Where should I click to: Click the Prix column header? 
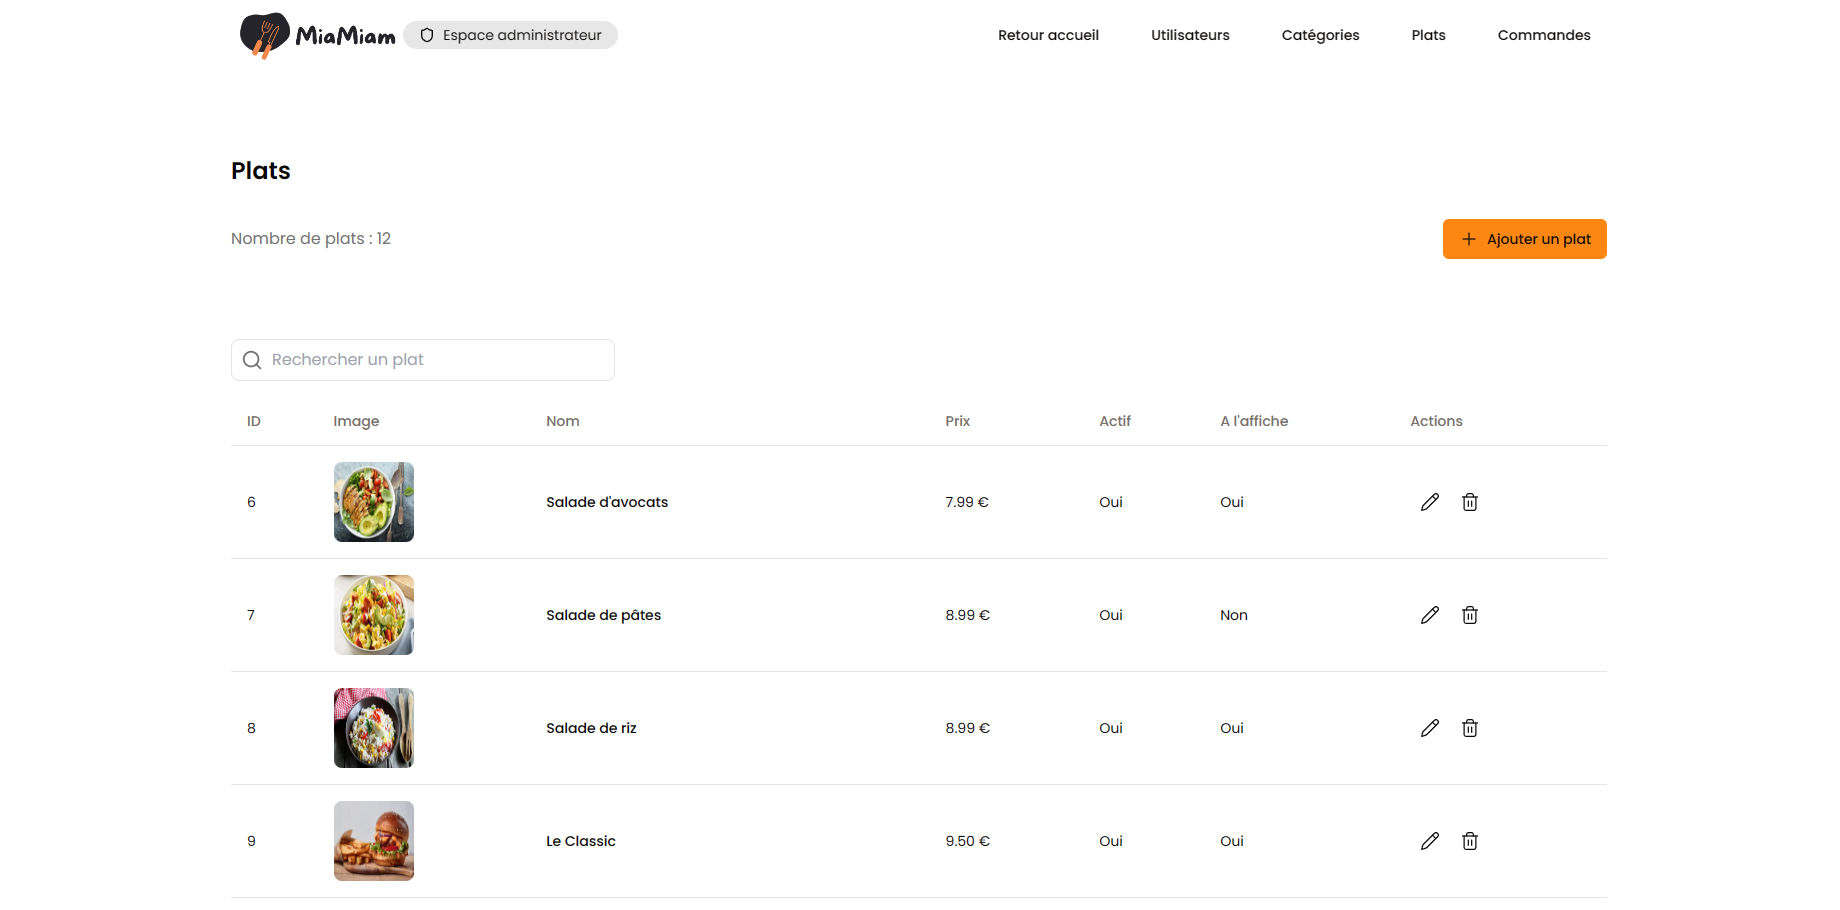coord(958,421)
